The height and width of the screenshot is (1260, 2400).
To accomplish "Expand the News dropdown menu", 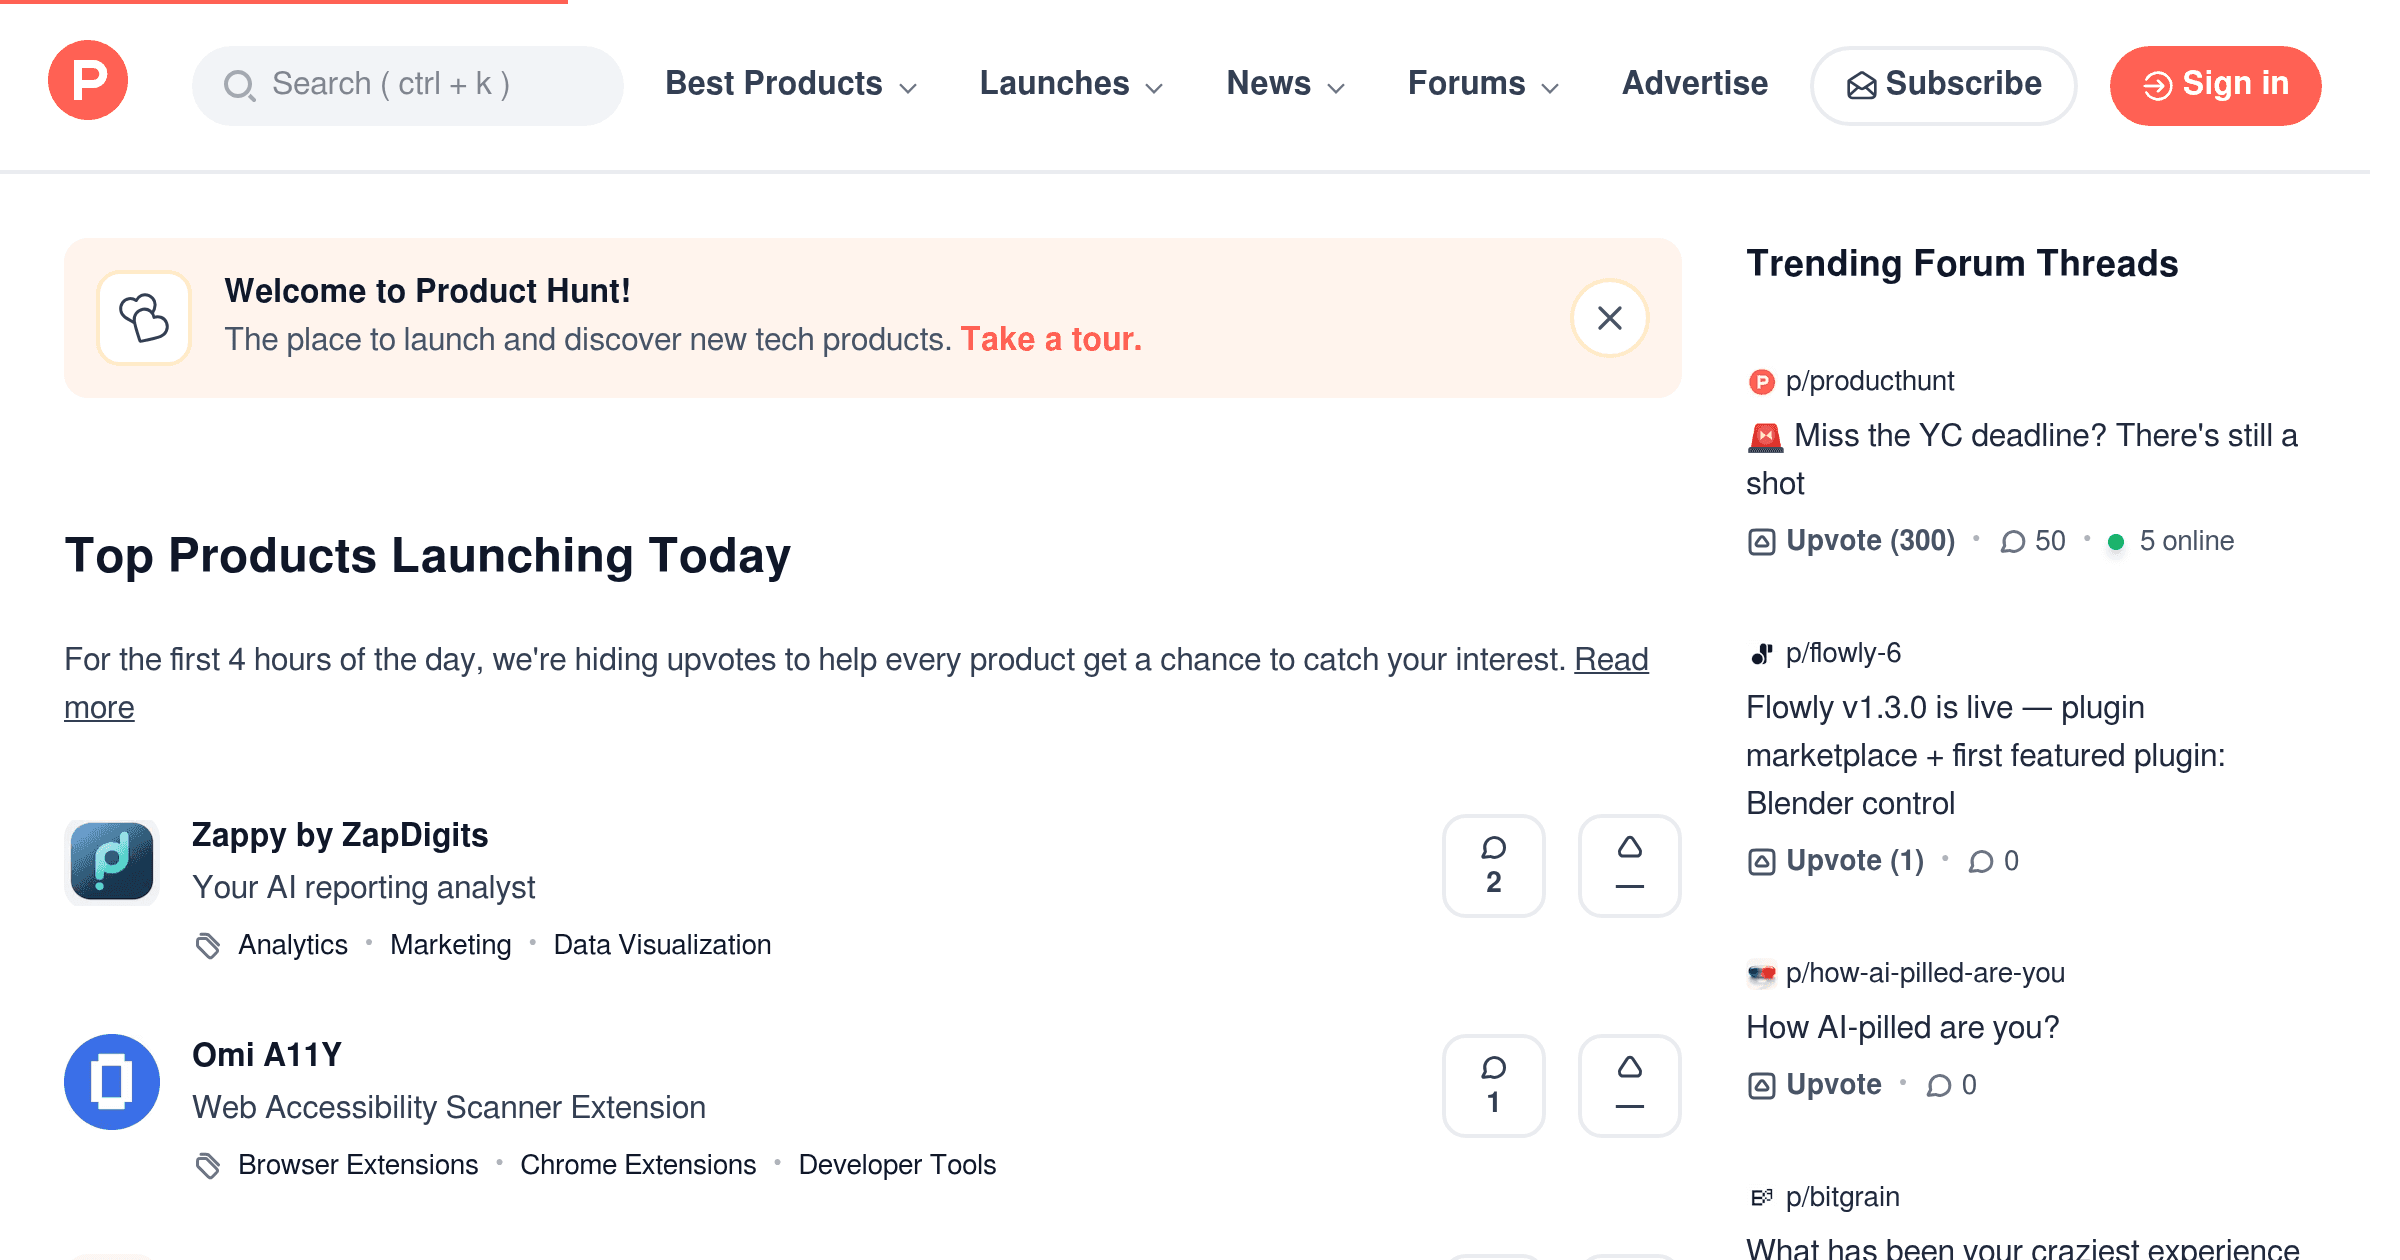I will pos(1285,84).
